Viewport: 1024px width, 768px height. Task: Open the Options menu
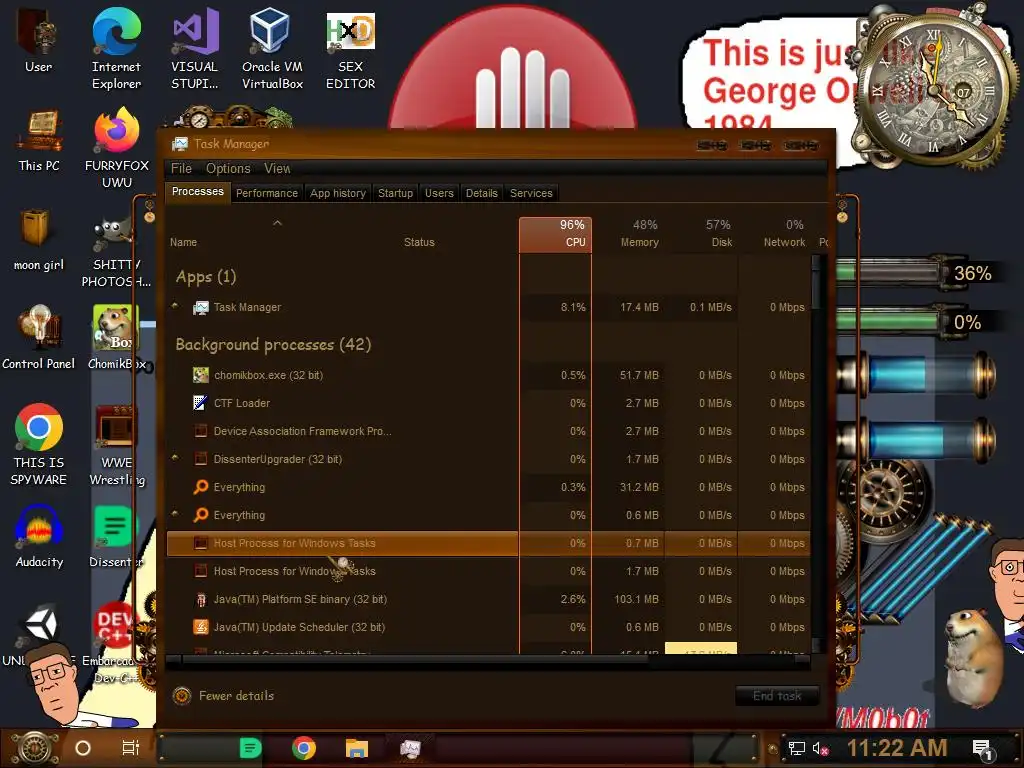(228, 168)
